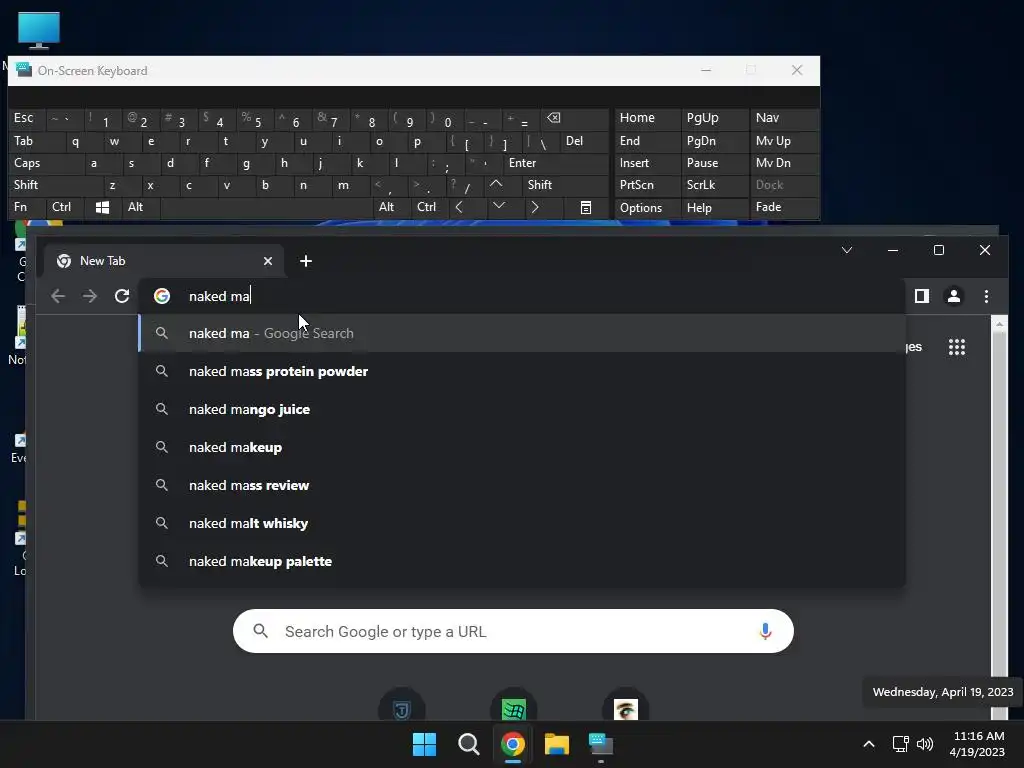Click the Enter key on On-Screen Keyboard
Viewport: 1024px width, 768px height.
[x=556, y=163]
